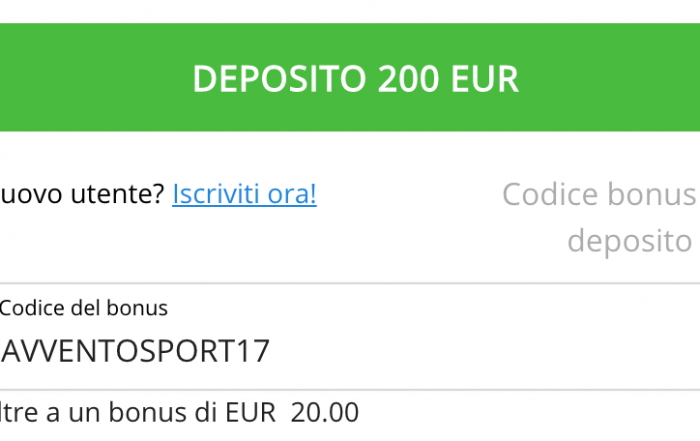700x441 pixels.
Task: Click the white strip above the green button
Action: [x=350, y=11]
